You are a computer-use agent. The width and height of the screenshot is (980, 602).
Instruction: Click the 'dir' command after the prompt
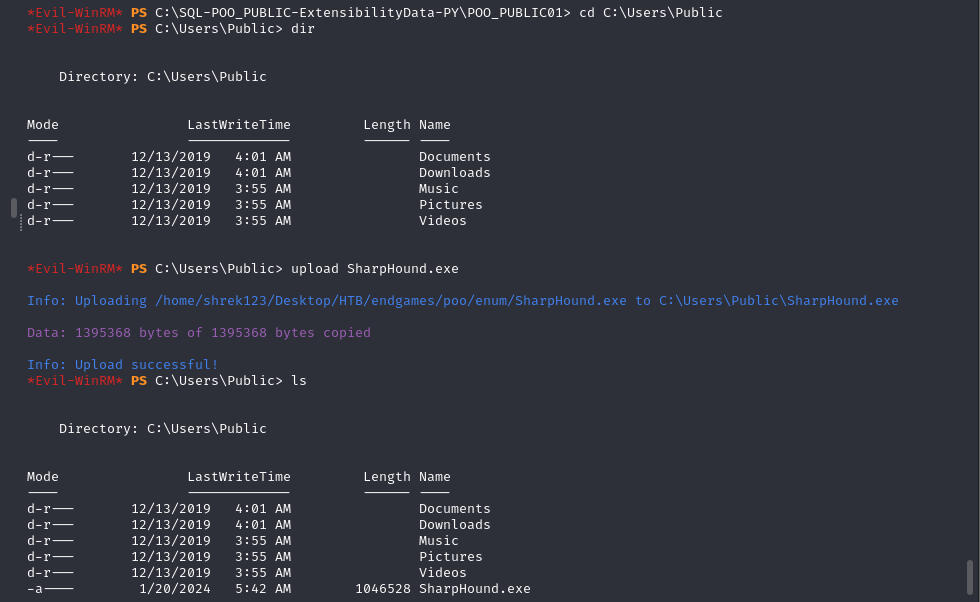pyautogui.click(x=302, y=28)
